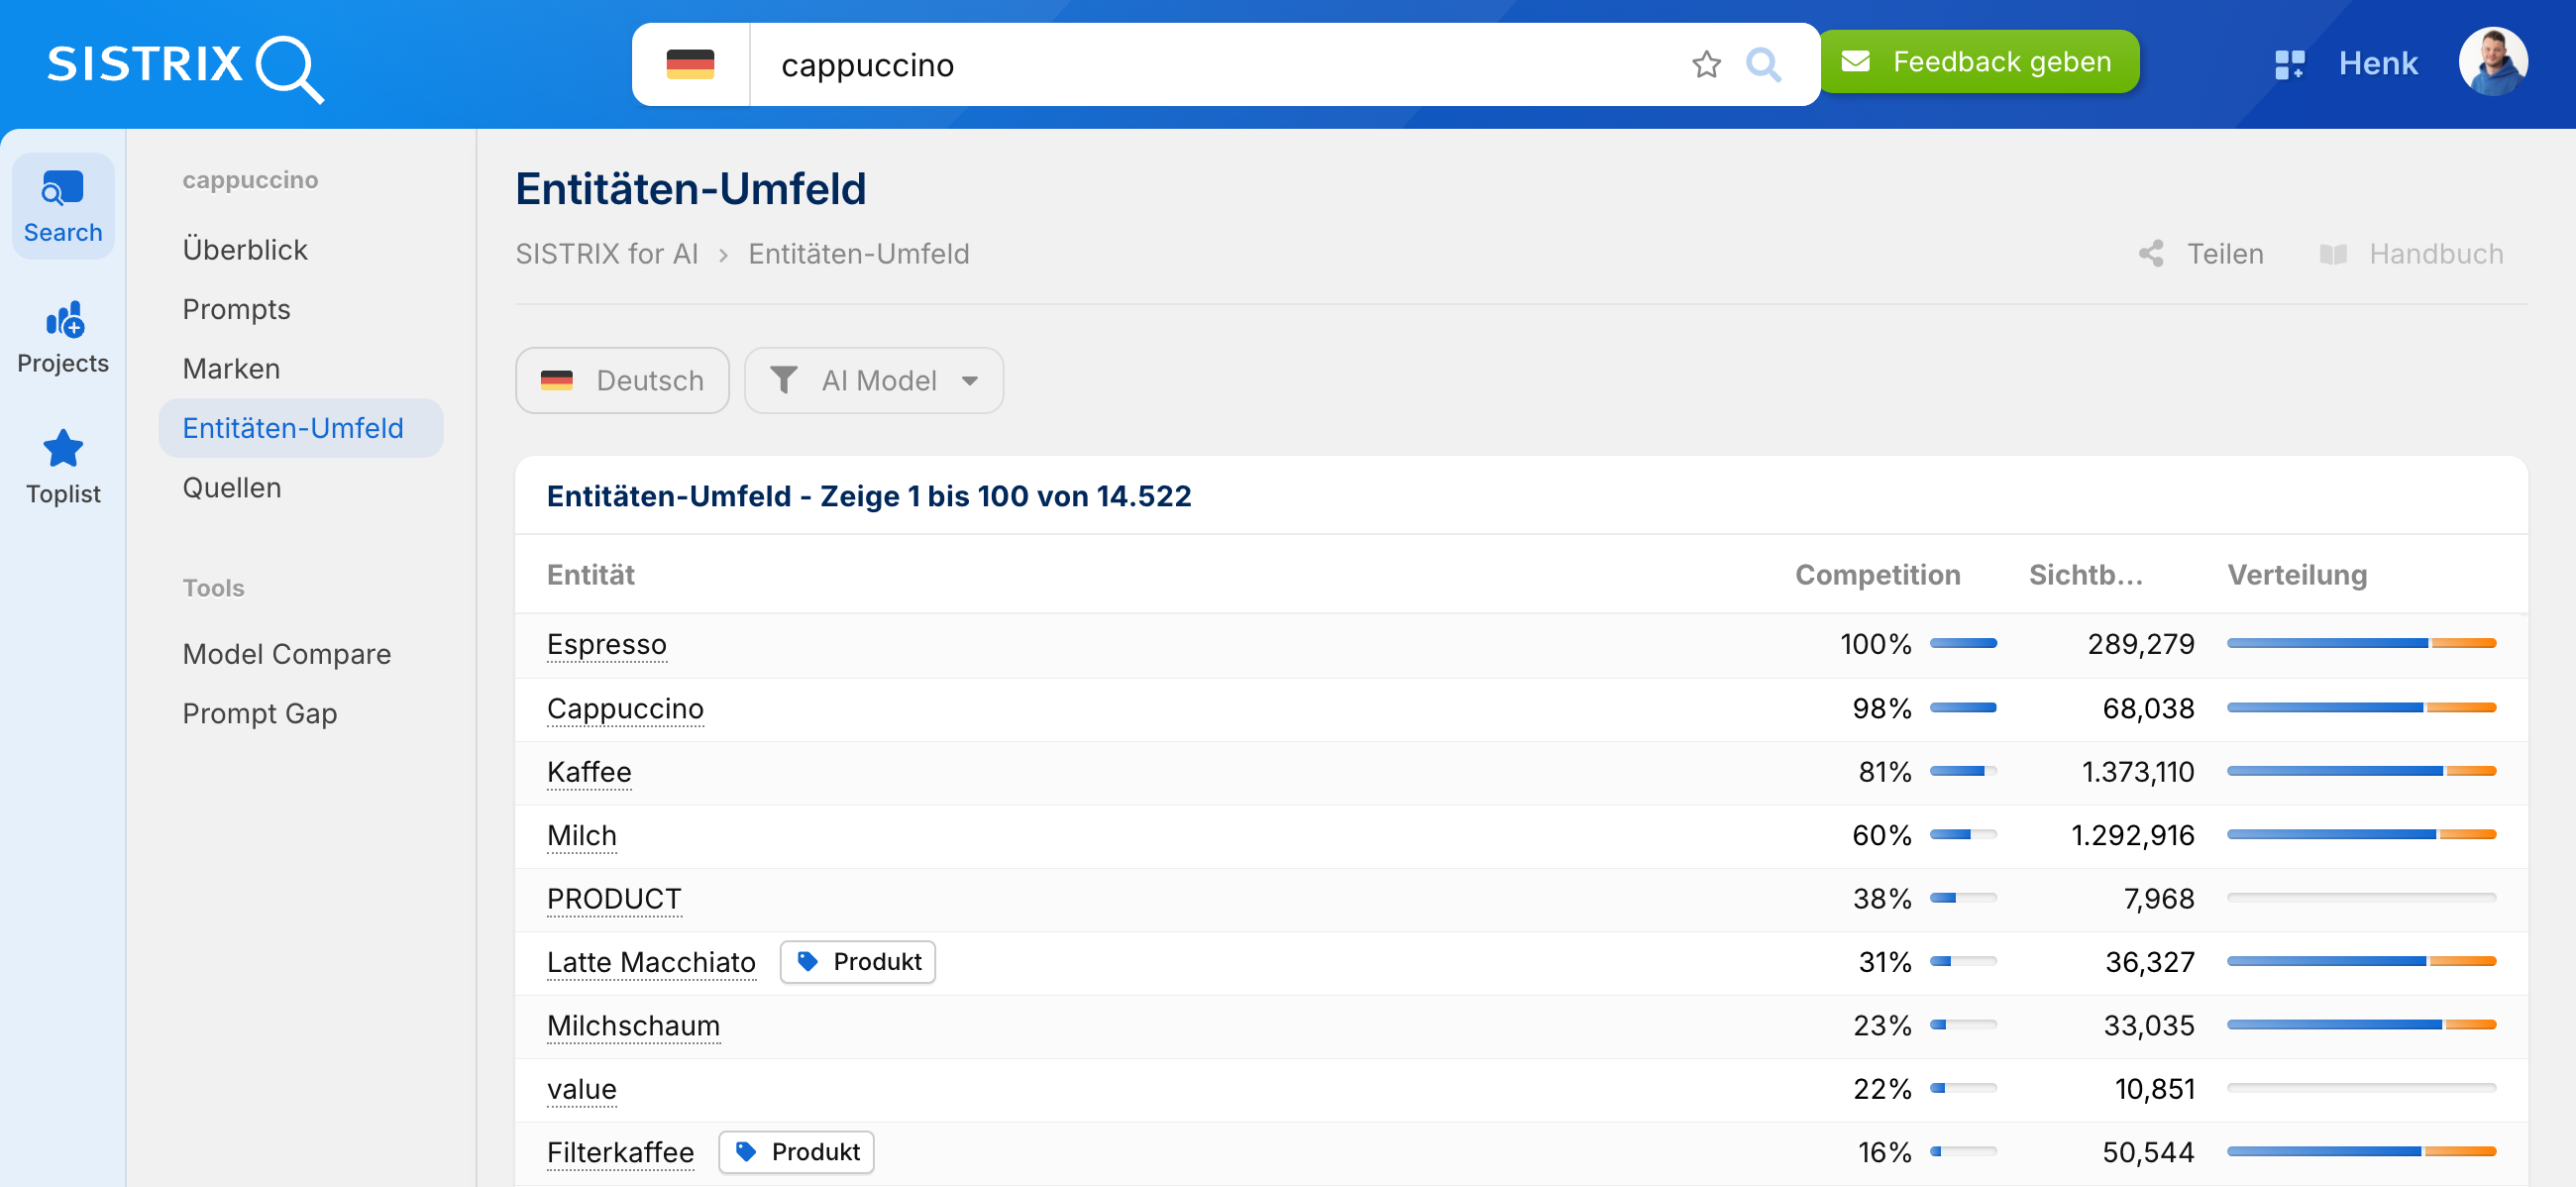This screenshot has height=1187, width=2576.
Task: Click the SISTRIX logo
Action: point(185,66)
